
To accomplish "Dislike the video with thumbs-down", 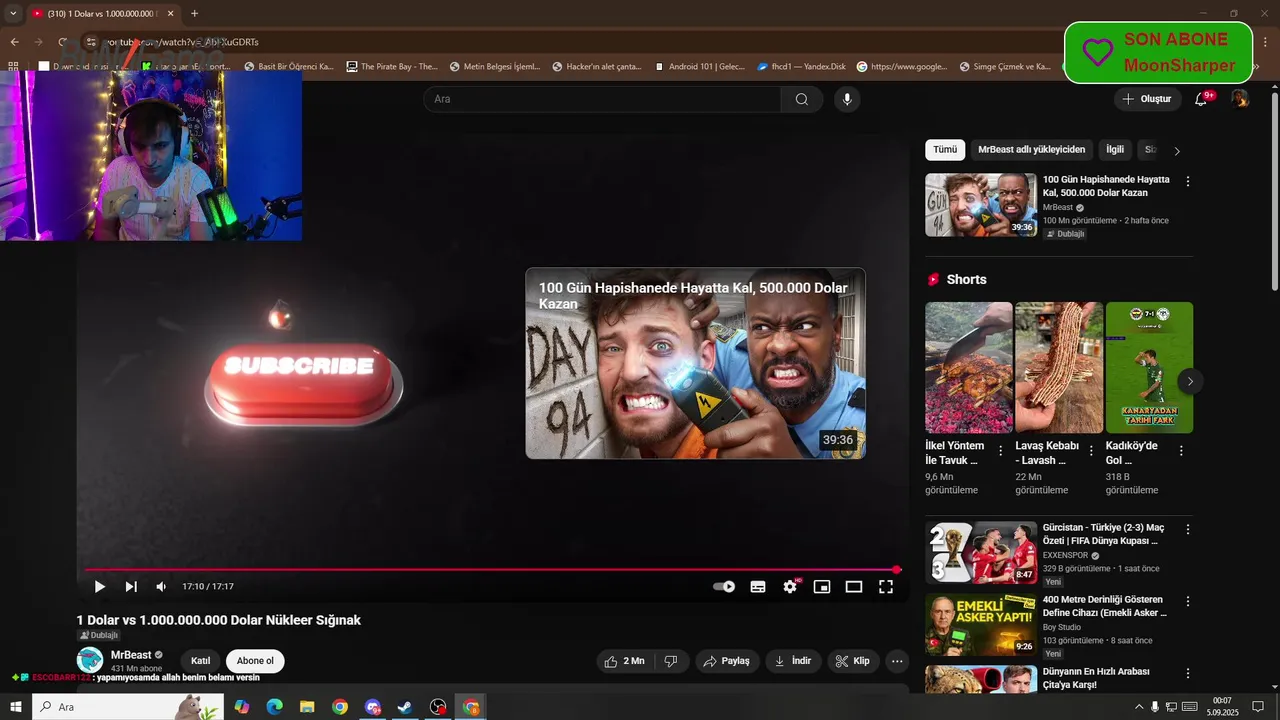I will 671,661.
